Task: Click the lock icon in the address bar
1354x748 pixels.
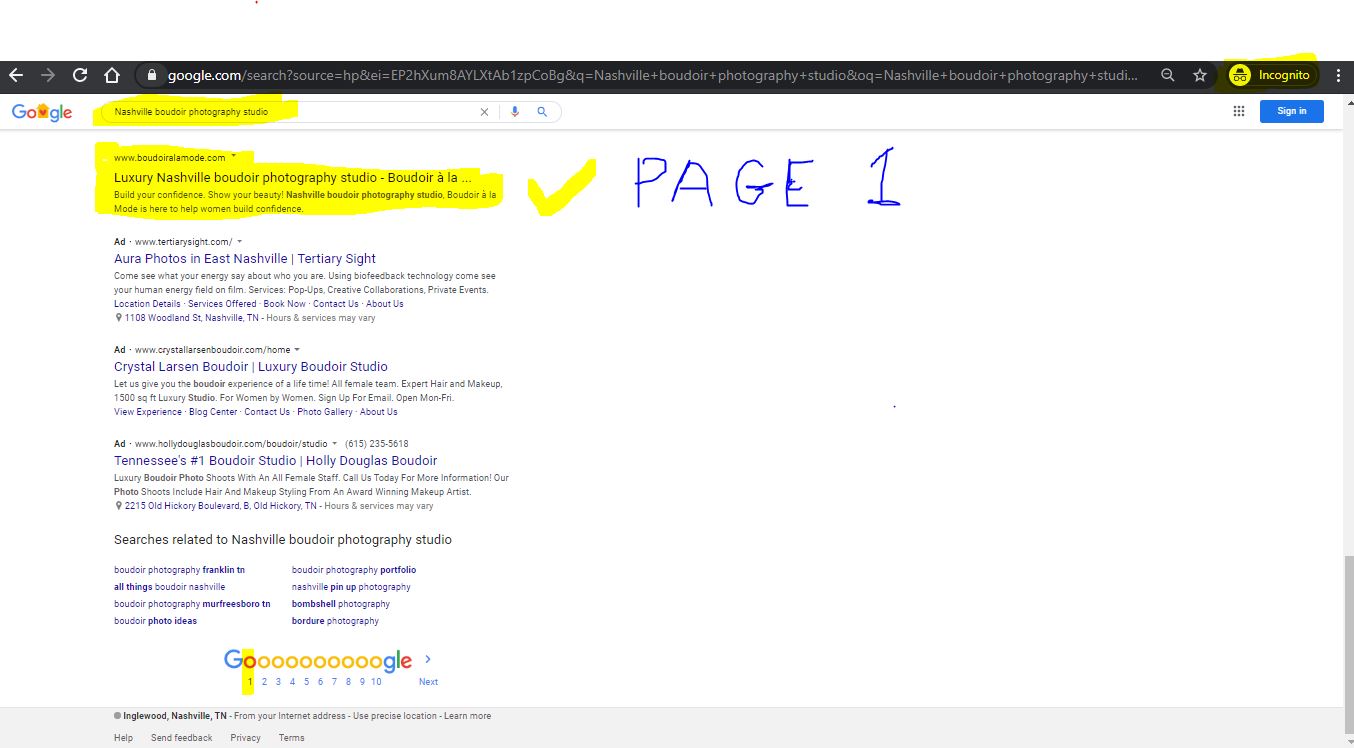Action: click(x=152, y=75)
